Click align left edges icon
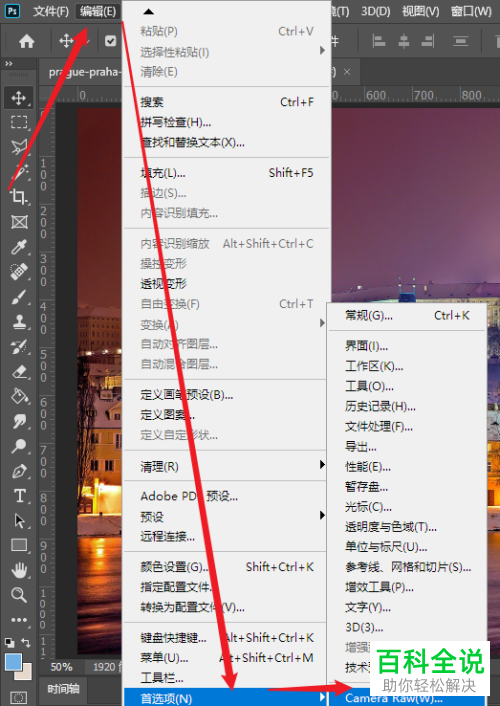 pyautogui.click(x=379, y=41)
